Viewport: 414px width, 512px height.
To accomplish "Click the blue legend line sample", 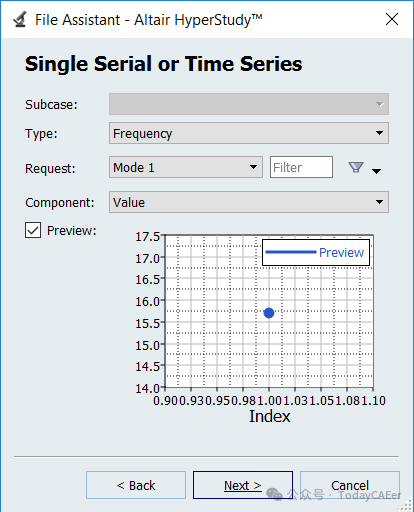I will tap(290, 252).
